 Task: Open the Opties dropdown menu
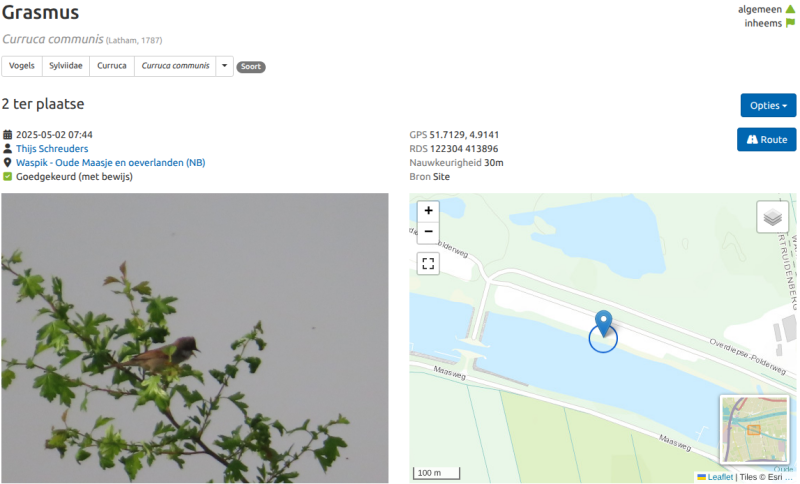(x=768, y=106)
